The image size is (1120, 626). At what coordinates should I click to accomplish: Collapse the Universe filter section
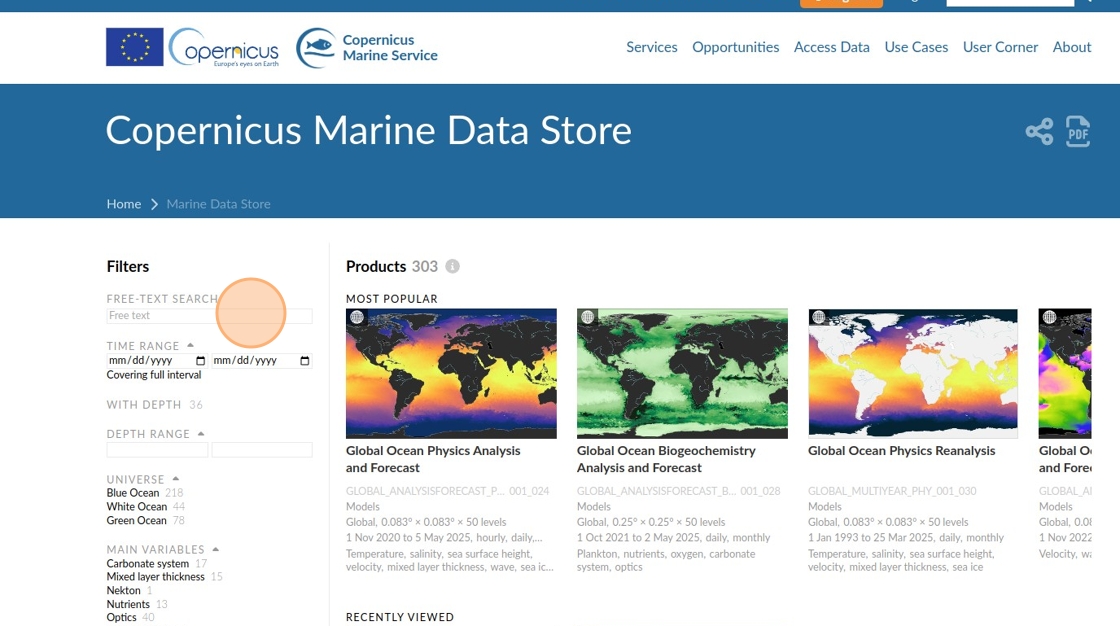click(x=176, y=479)
